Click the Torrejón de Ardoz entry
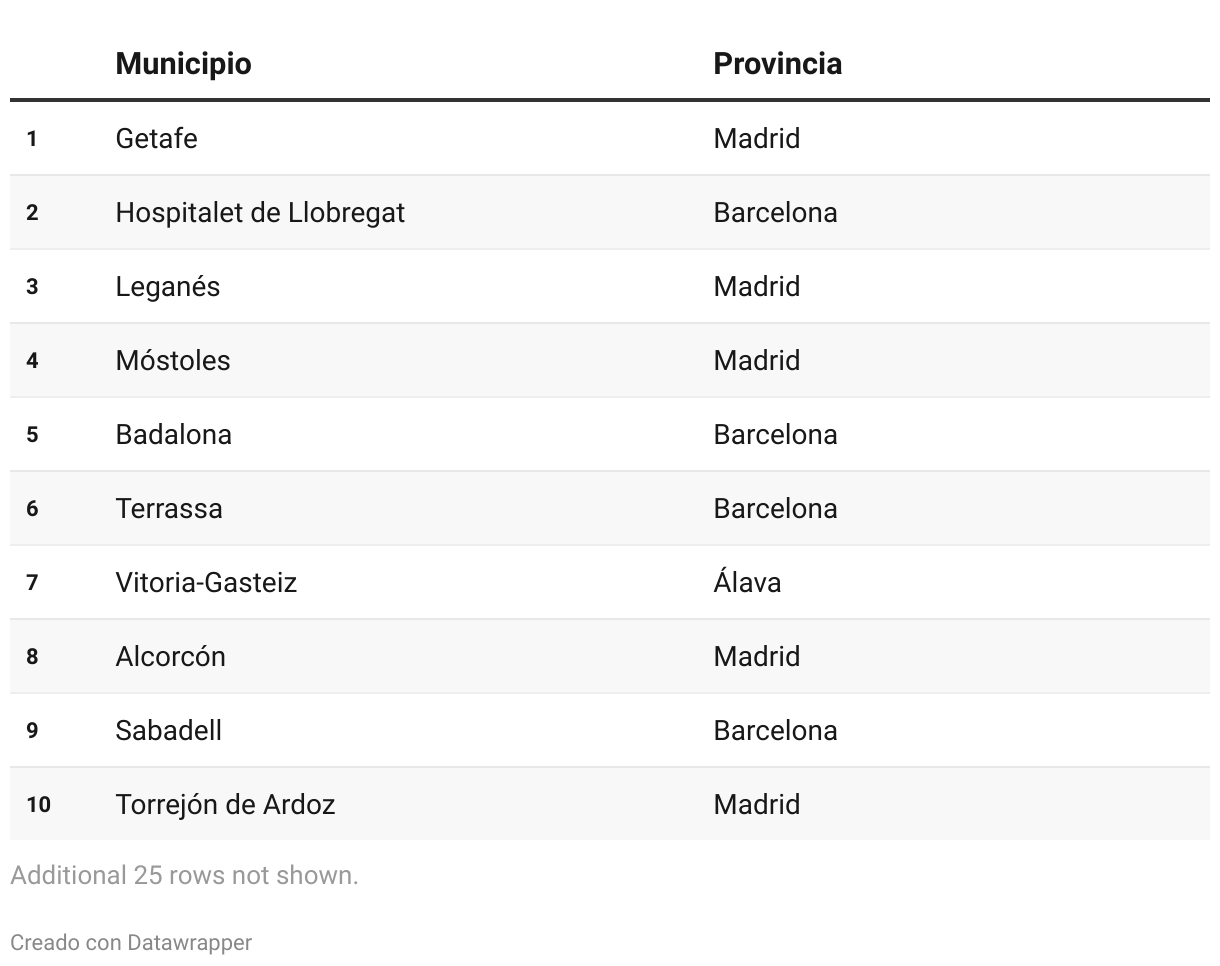 (x=225, y=804)
